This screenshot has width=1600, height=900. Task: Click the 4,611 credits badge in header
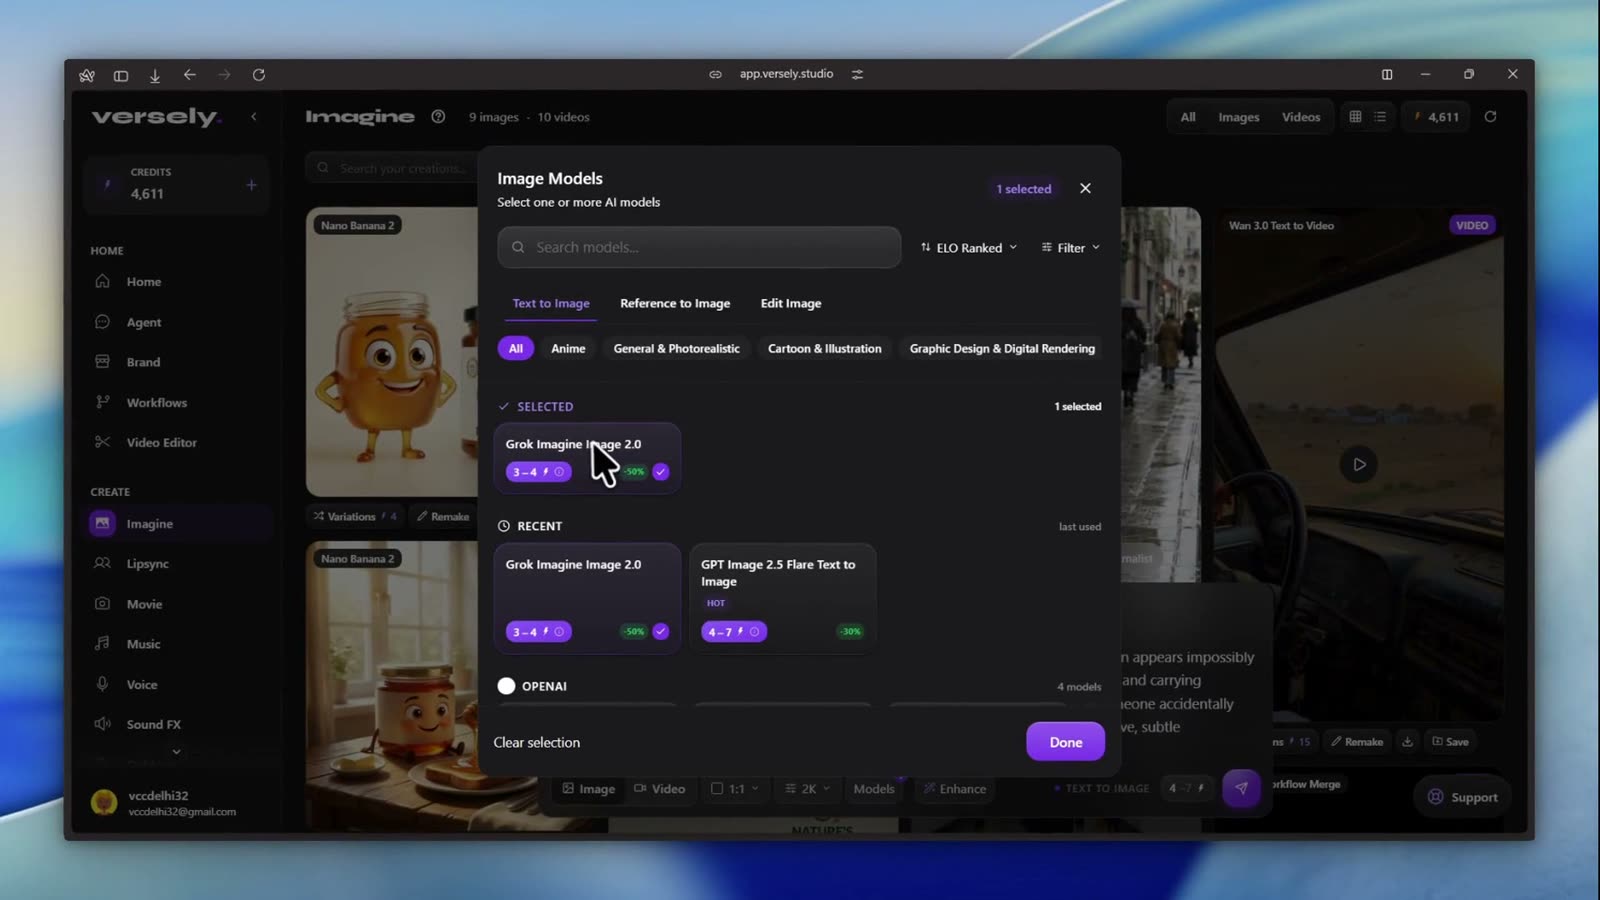point(1436,117)
